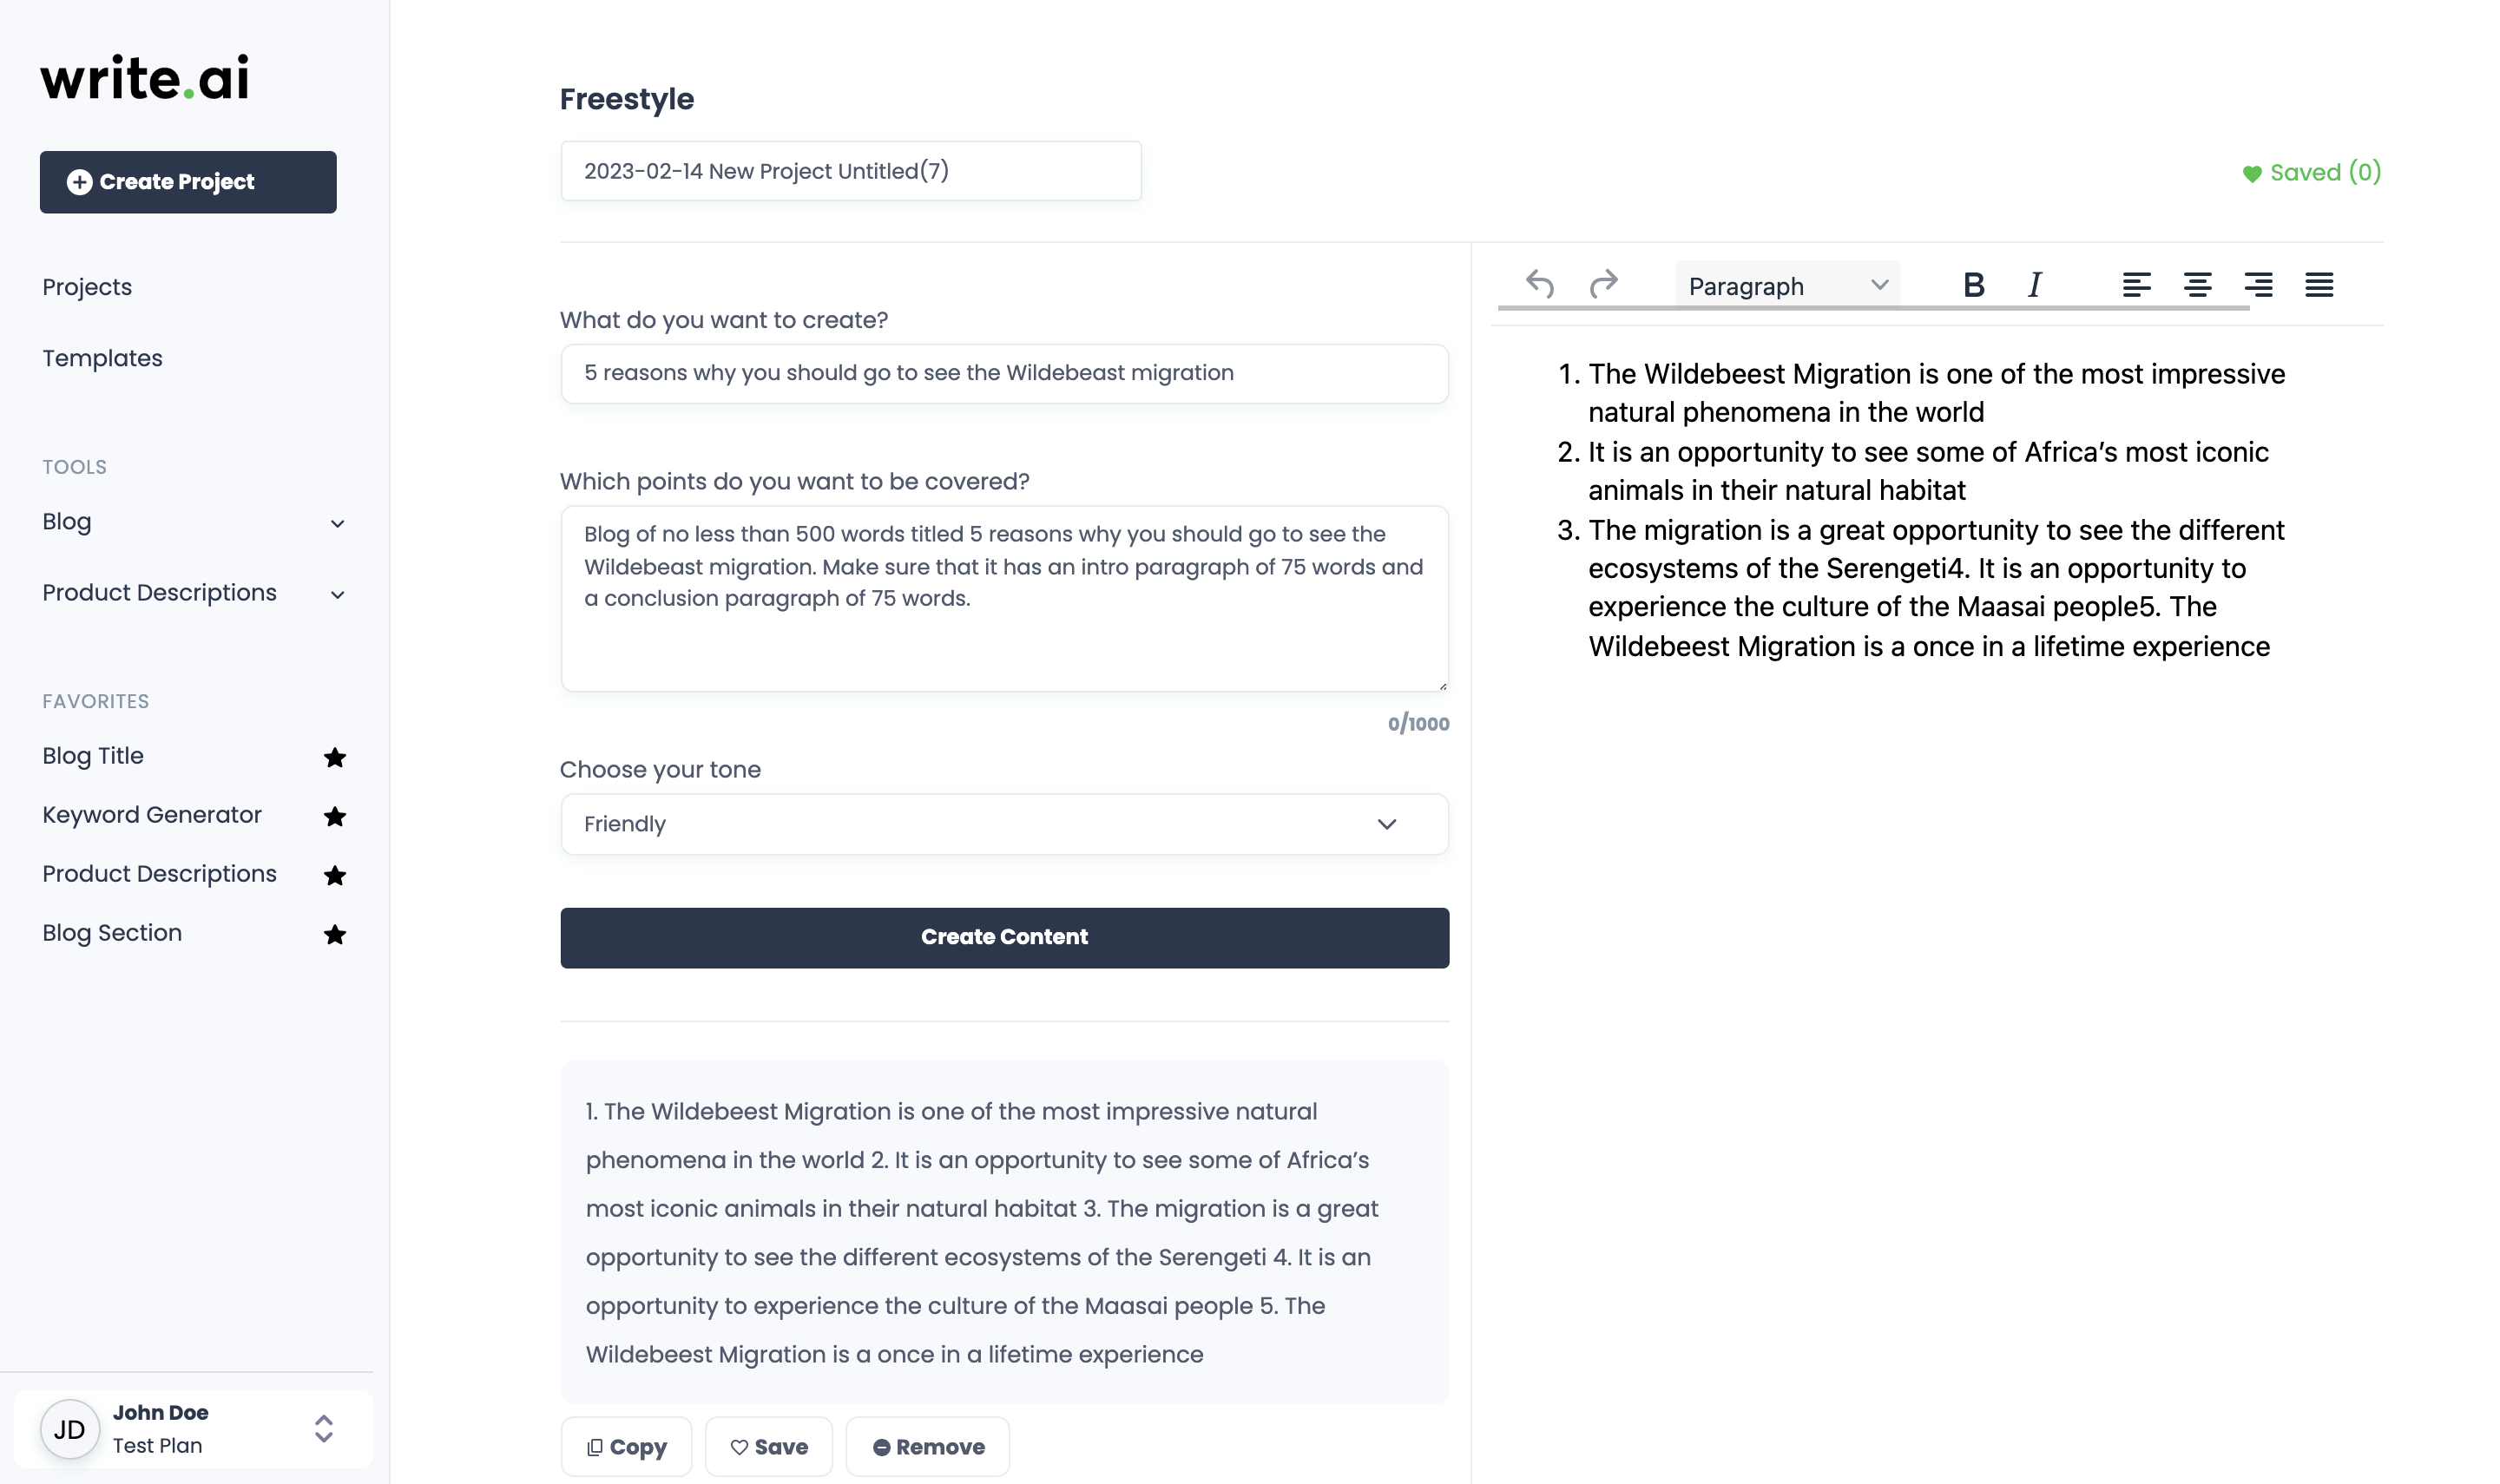Image resolution: width=2500 pixels, height=1484 pixels.
Task: Click the Create Content button
Action: pyautogui.click(x=1004, y=937)
